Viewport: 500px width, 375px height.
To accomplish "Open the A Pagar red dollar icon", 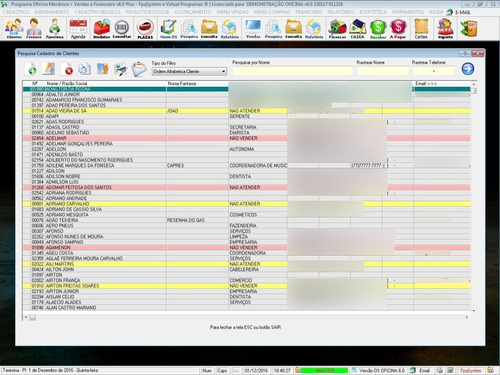I will (x=398, y=29).
